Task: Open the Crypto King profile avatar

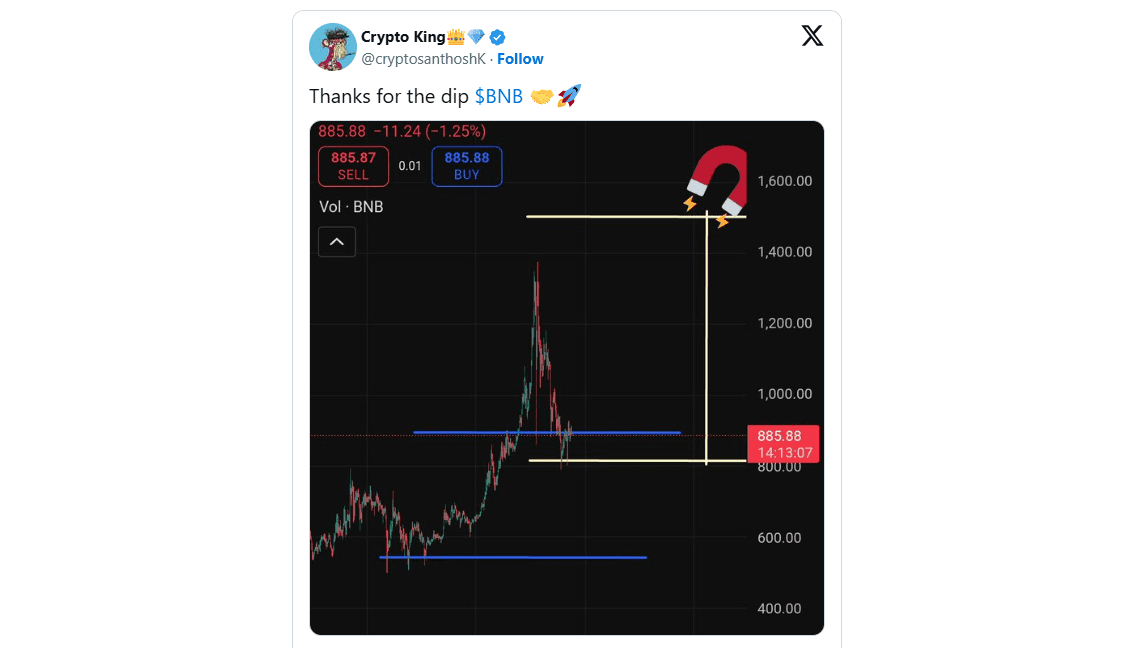Action: point(333,47)
